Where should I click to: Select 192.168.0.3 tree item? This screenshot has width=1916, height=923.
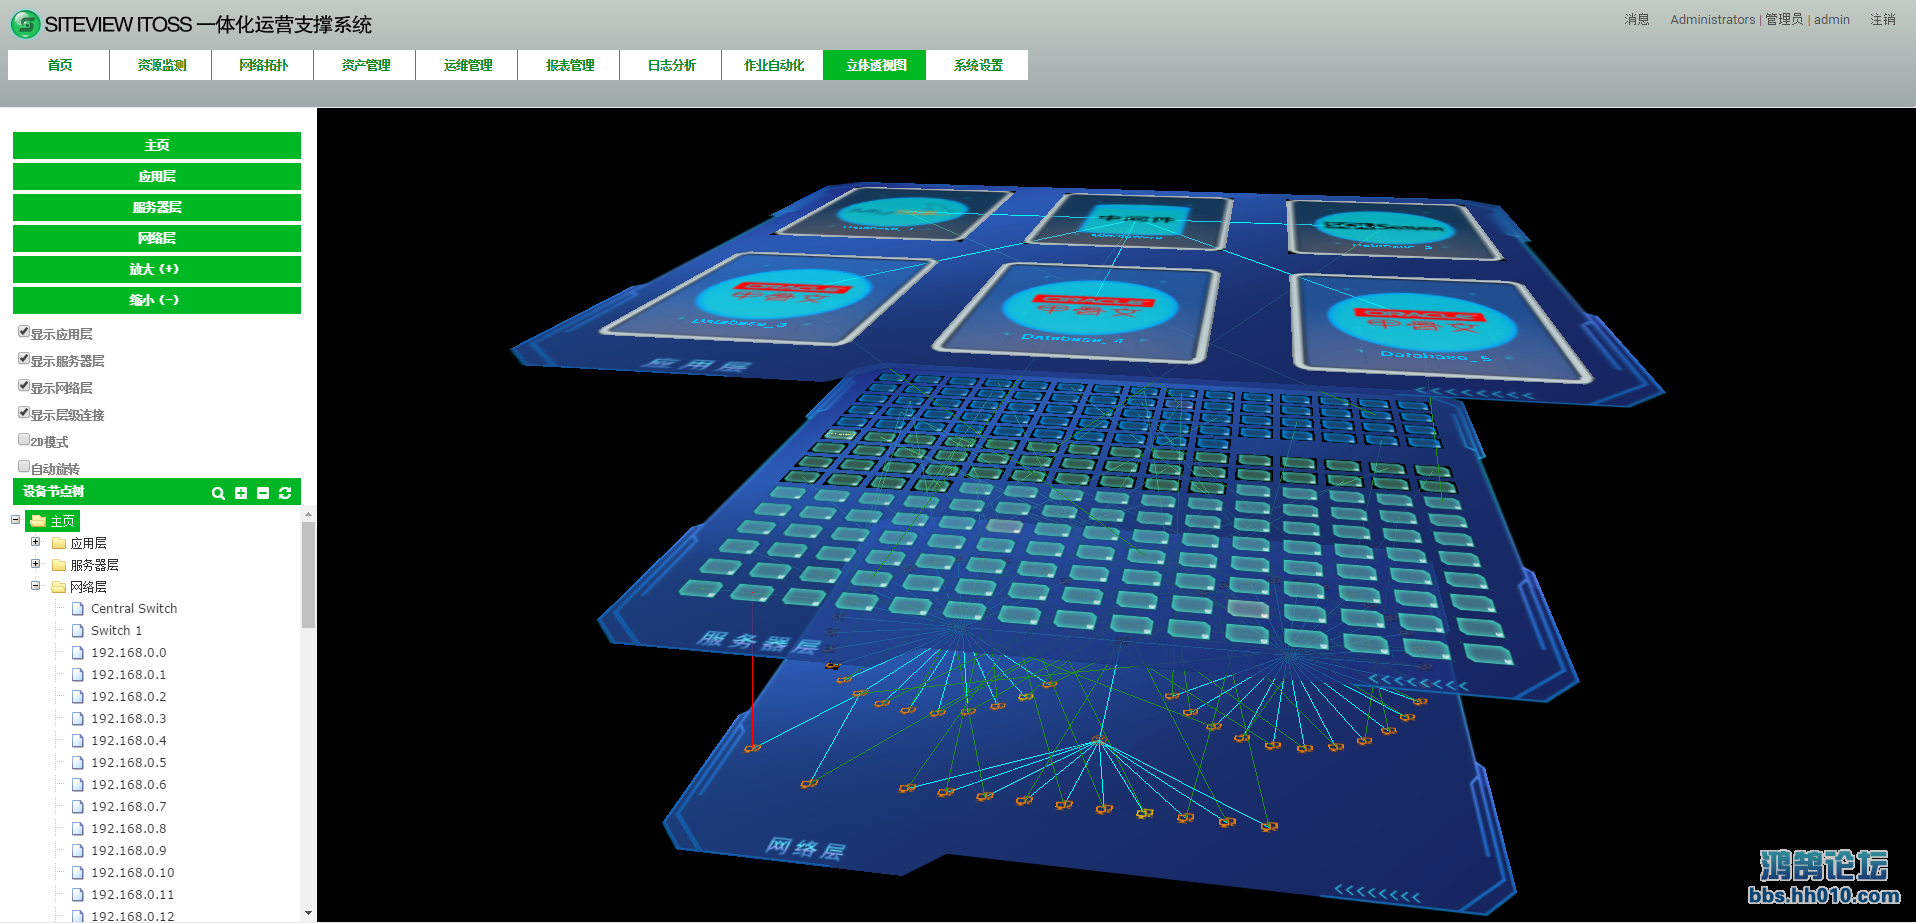tap(128, 719)
